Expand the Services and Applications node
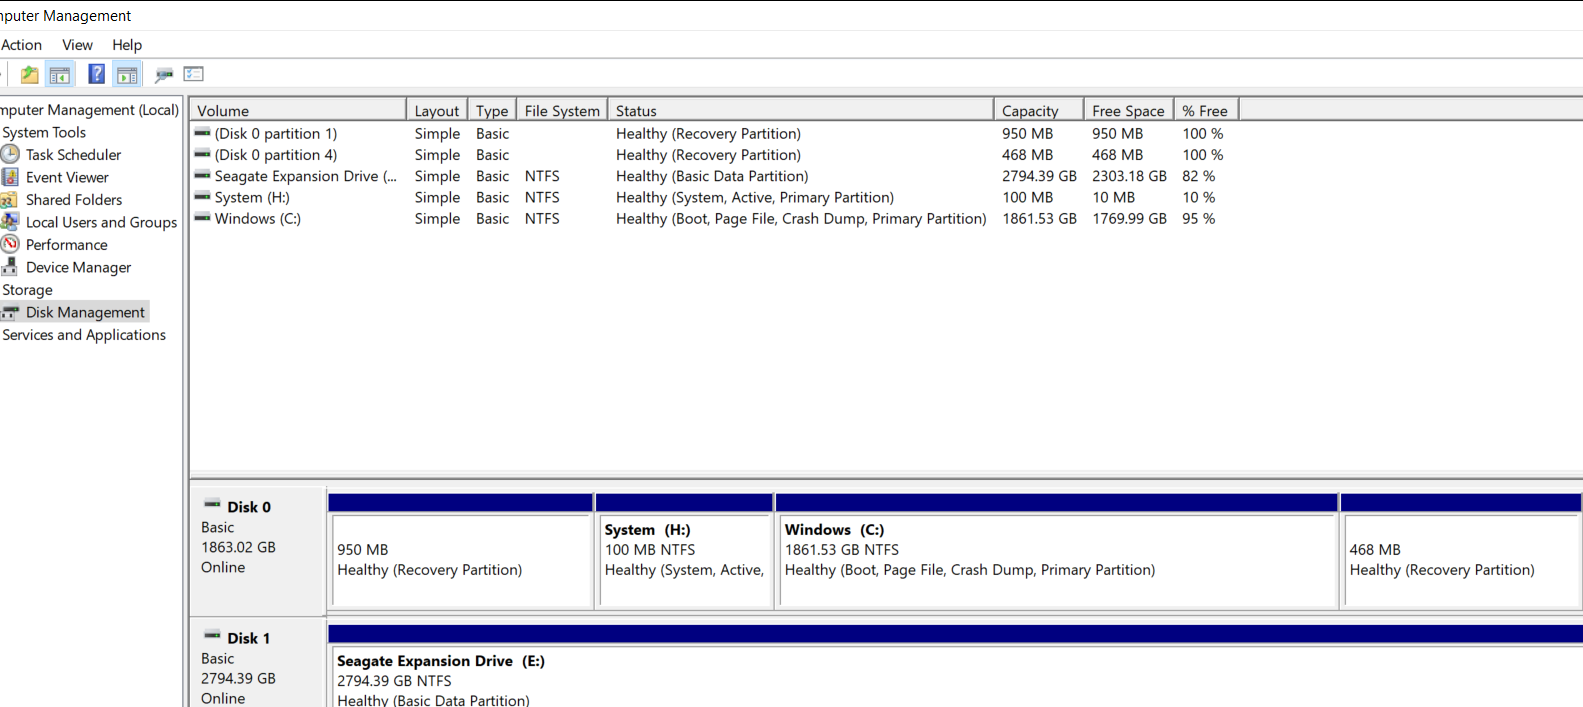Screen dimensions: 1583x707 coord(84,335)
